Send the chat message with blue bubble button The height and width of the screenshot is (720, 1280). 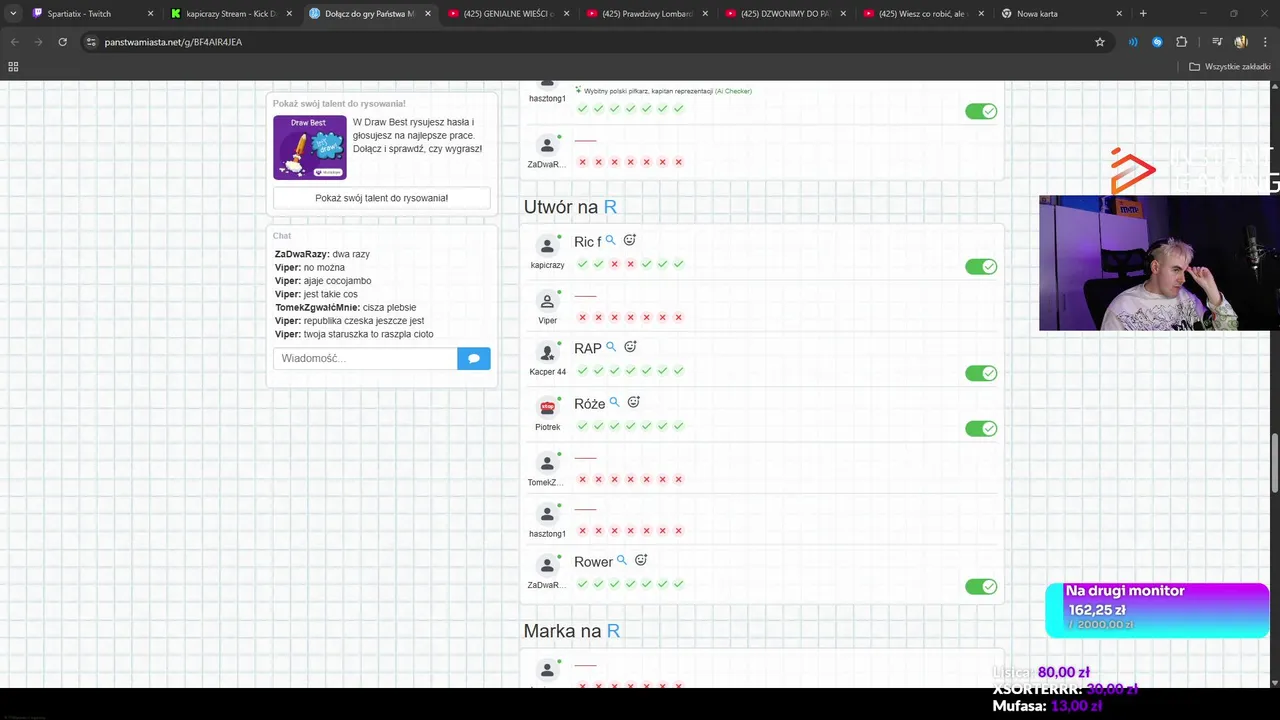[474, 358]
